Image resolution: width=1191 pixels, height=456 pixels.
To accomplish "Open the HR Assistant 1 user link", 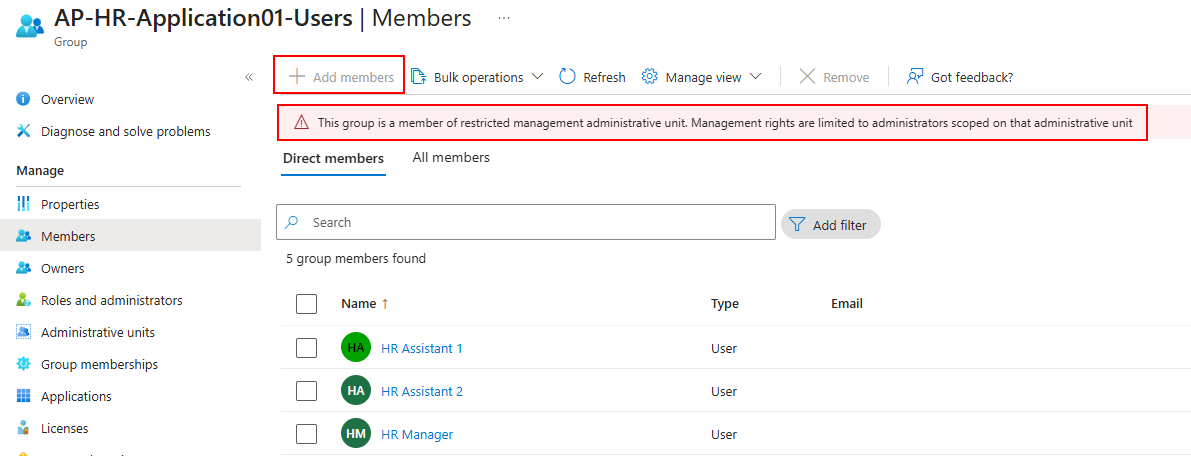I will 422,348.
